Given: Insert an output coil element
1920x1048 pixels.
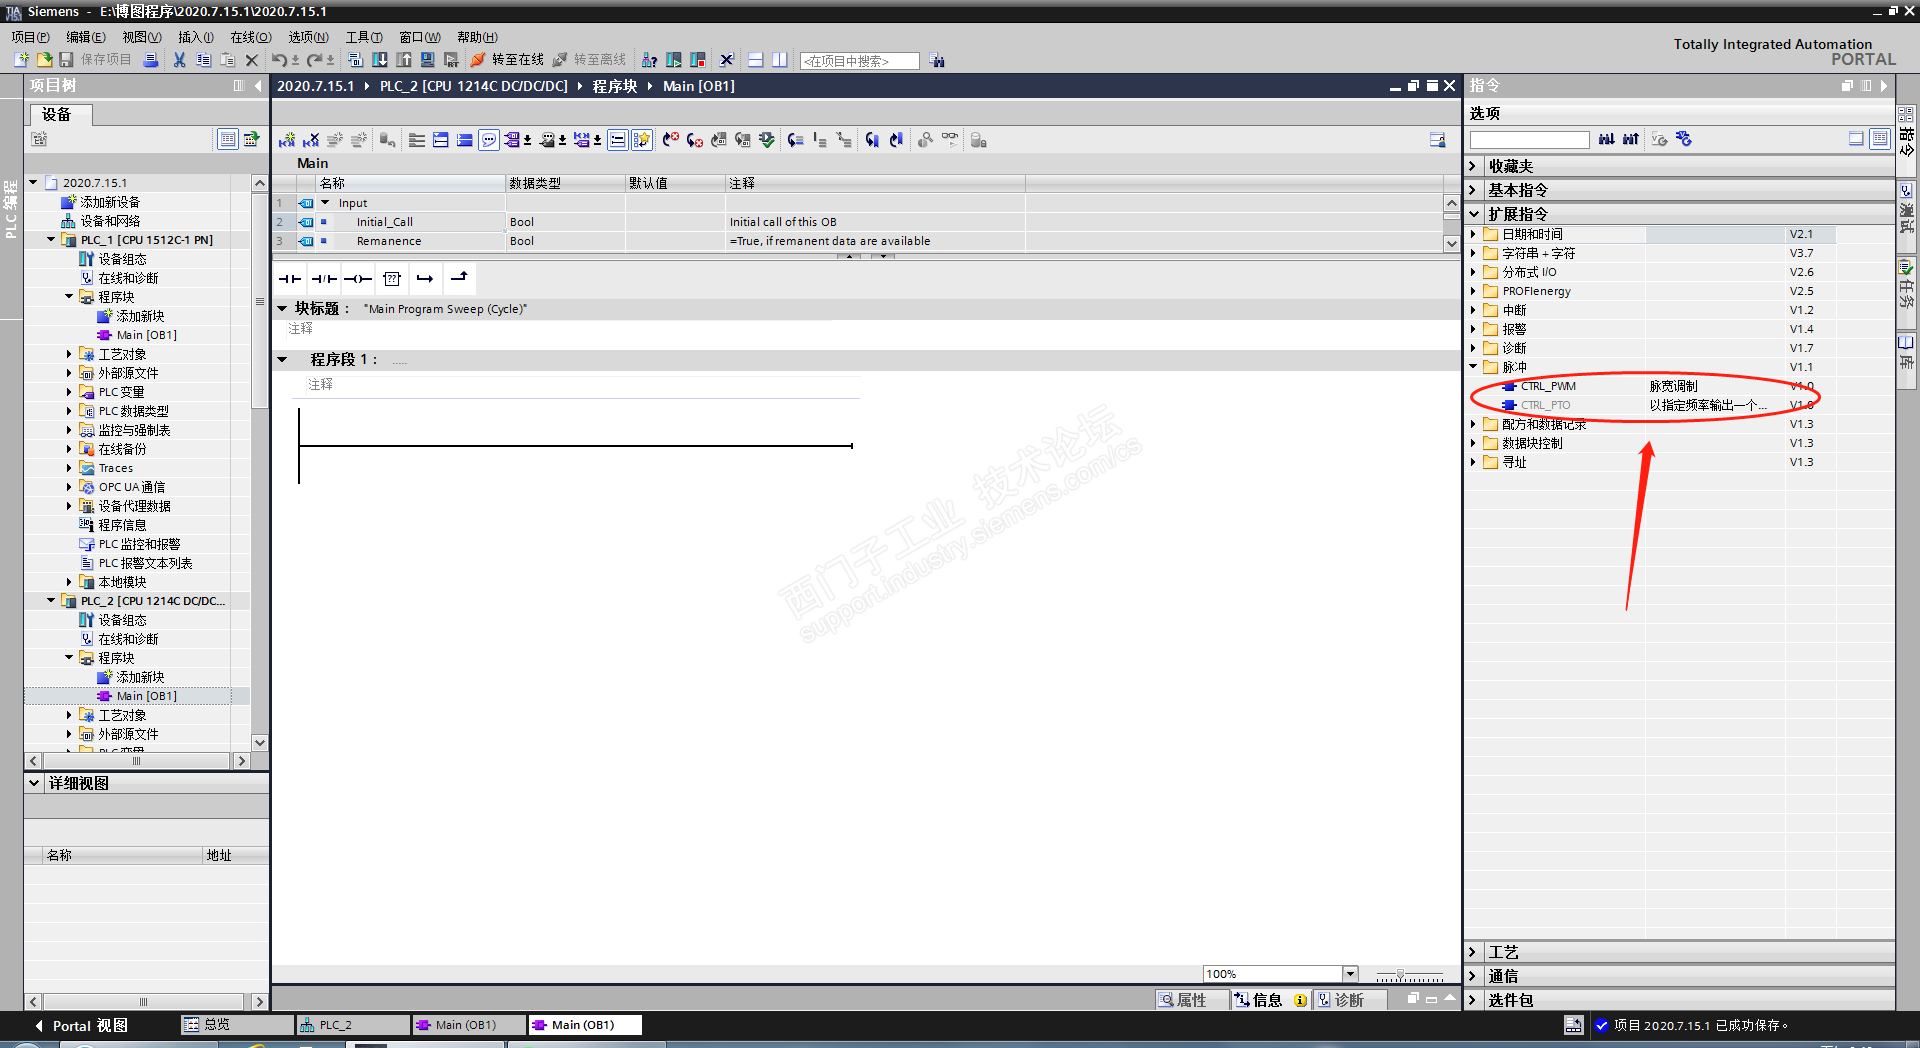Looking at the screenshot, I should (x=358, y=279).
